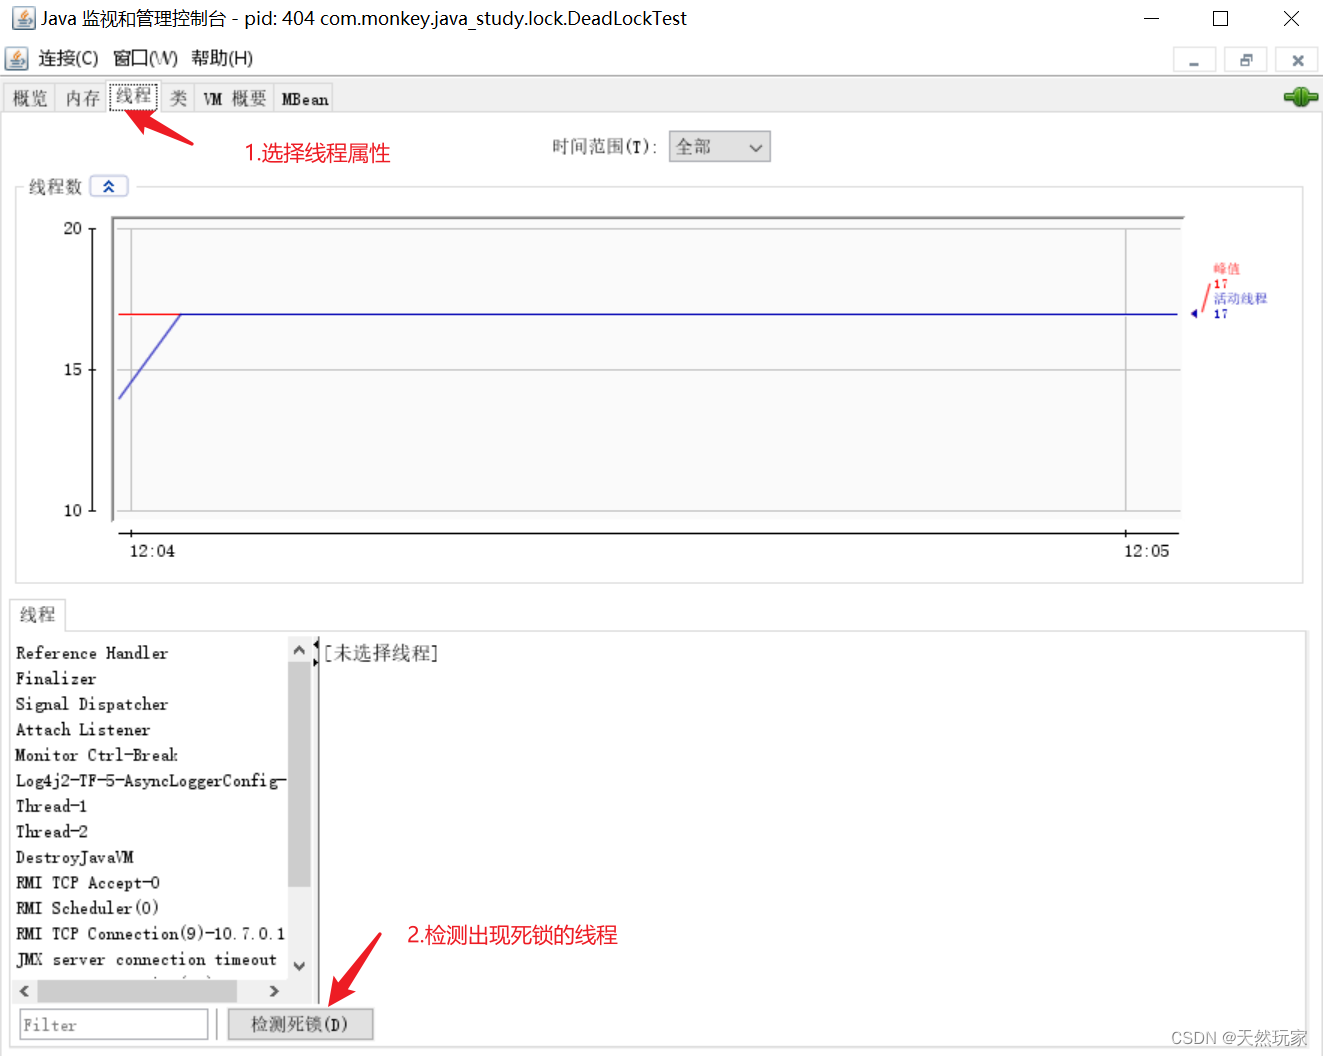Select the Thread-1 entry
The width and height of the screenshot is (1323, 1056).
click(52, 806)
